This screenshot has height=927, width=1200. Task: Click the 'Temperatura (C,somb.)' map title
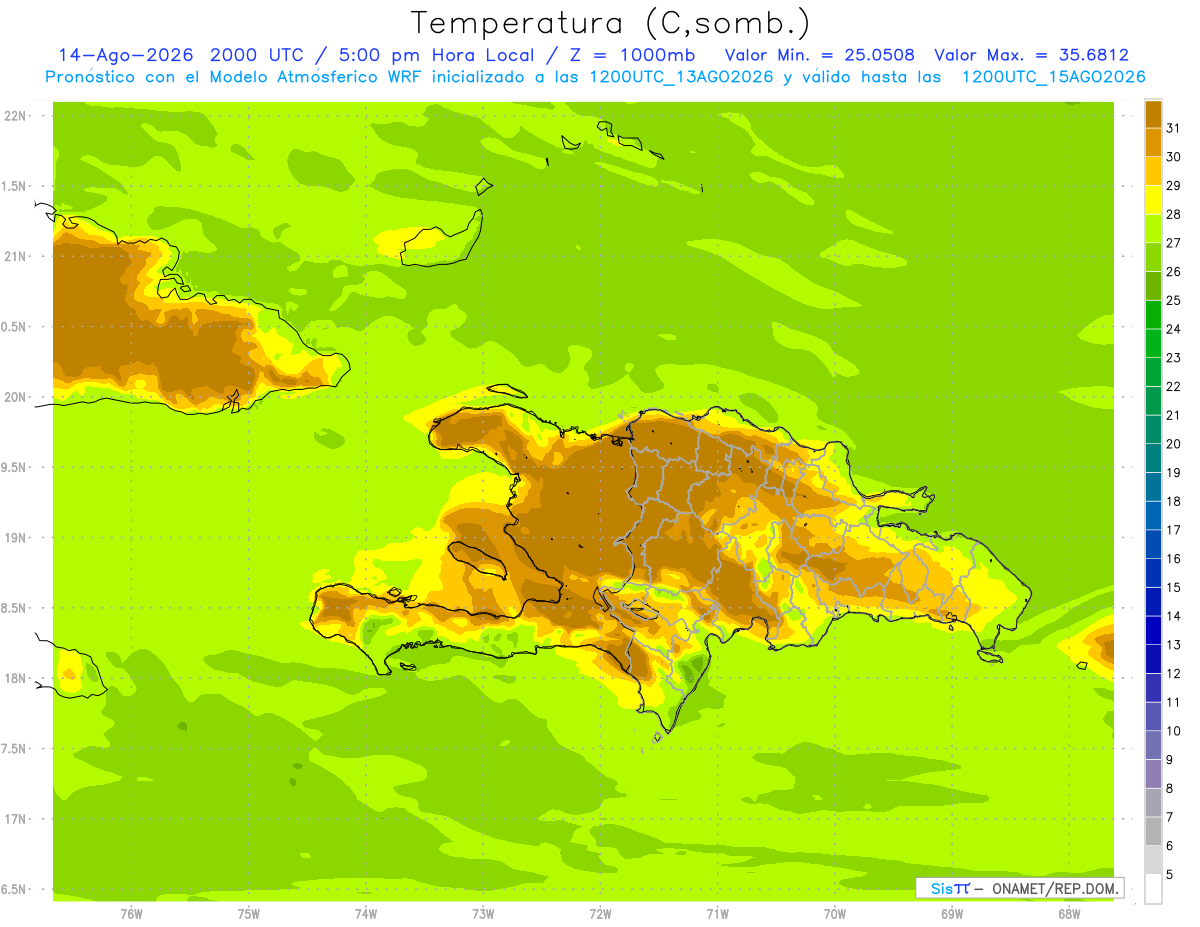point(611,23)
